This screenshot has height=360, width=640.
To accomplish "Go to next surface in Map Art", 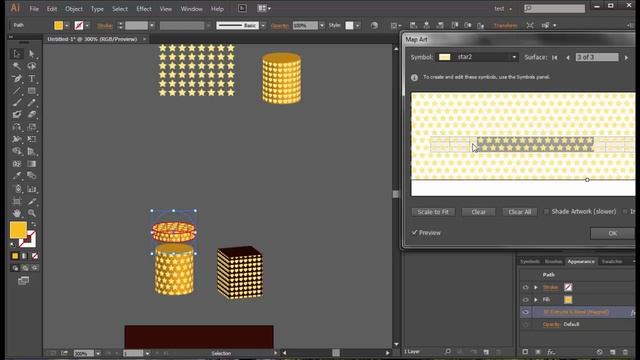I will point(627,58).
